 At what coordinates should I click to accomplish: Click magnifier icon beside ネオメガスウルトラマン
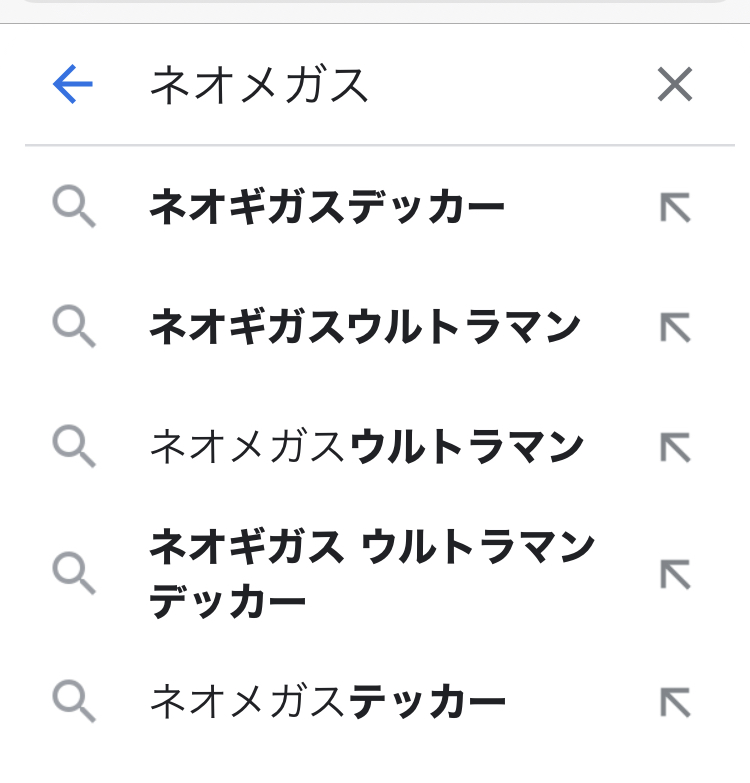click(74, 446)
